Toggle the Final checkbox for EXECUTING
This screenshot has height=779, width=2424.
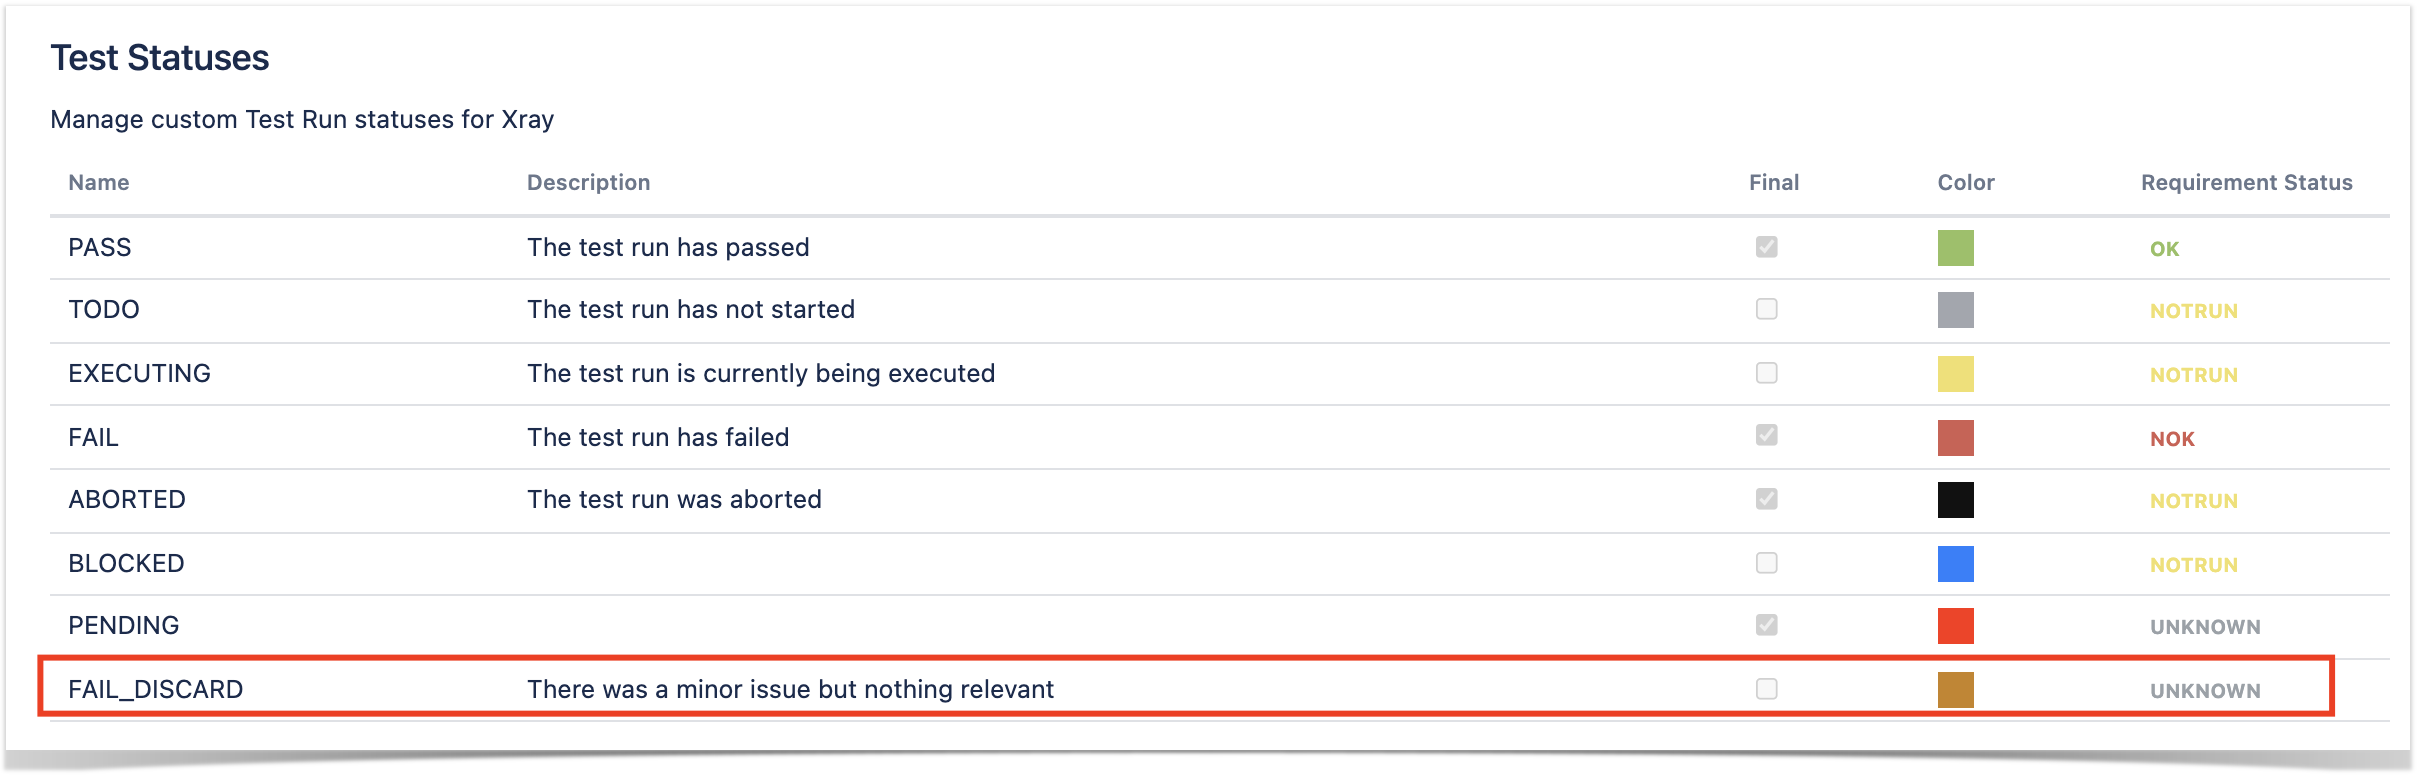[x=1767, y=373]
